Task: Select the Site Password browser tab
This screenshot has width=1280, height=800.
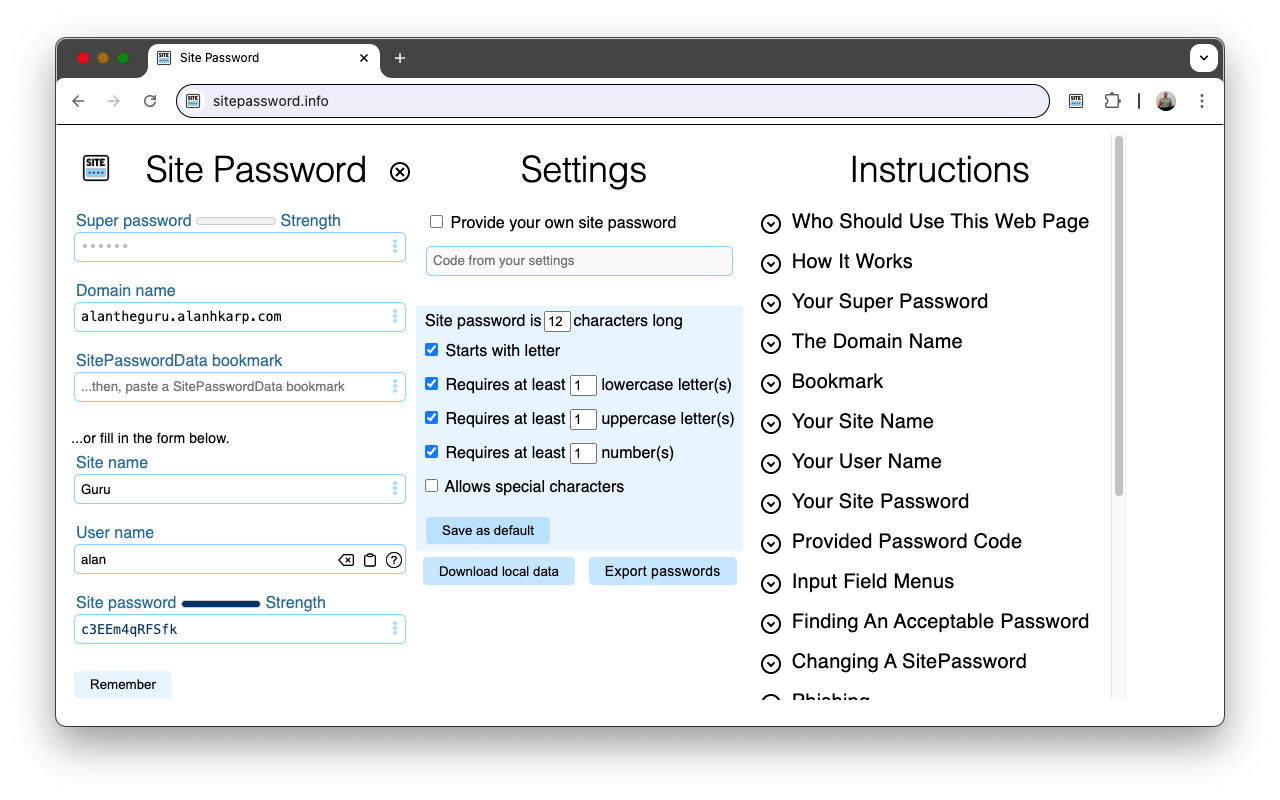Action: click(x=262, y=58)
